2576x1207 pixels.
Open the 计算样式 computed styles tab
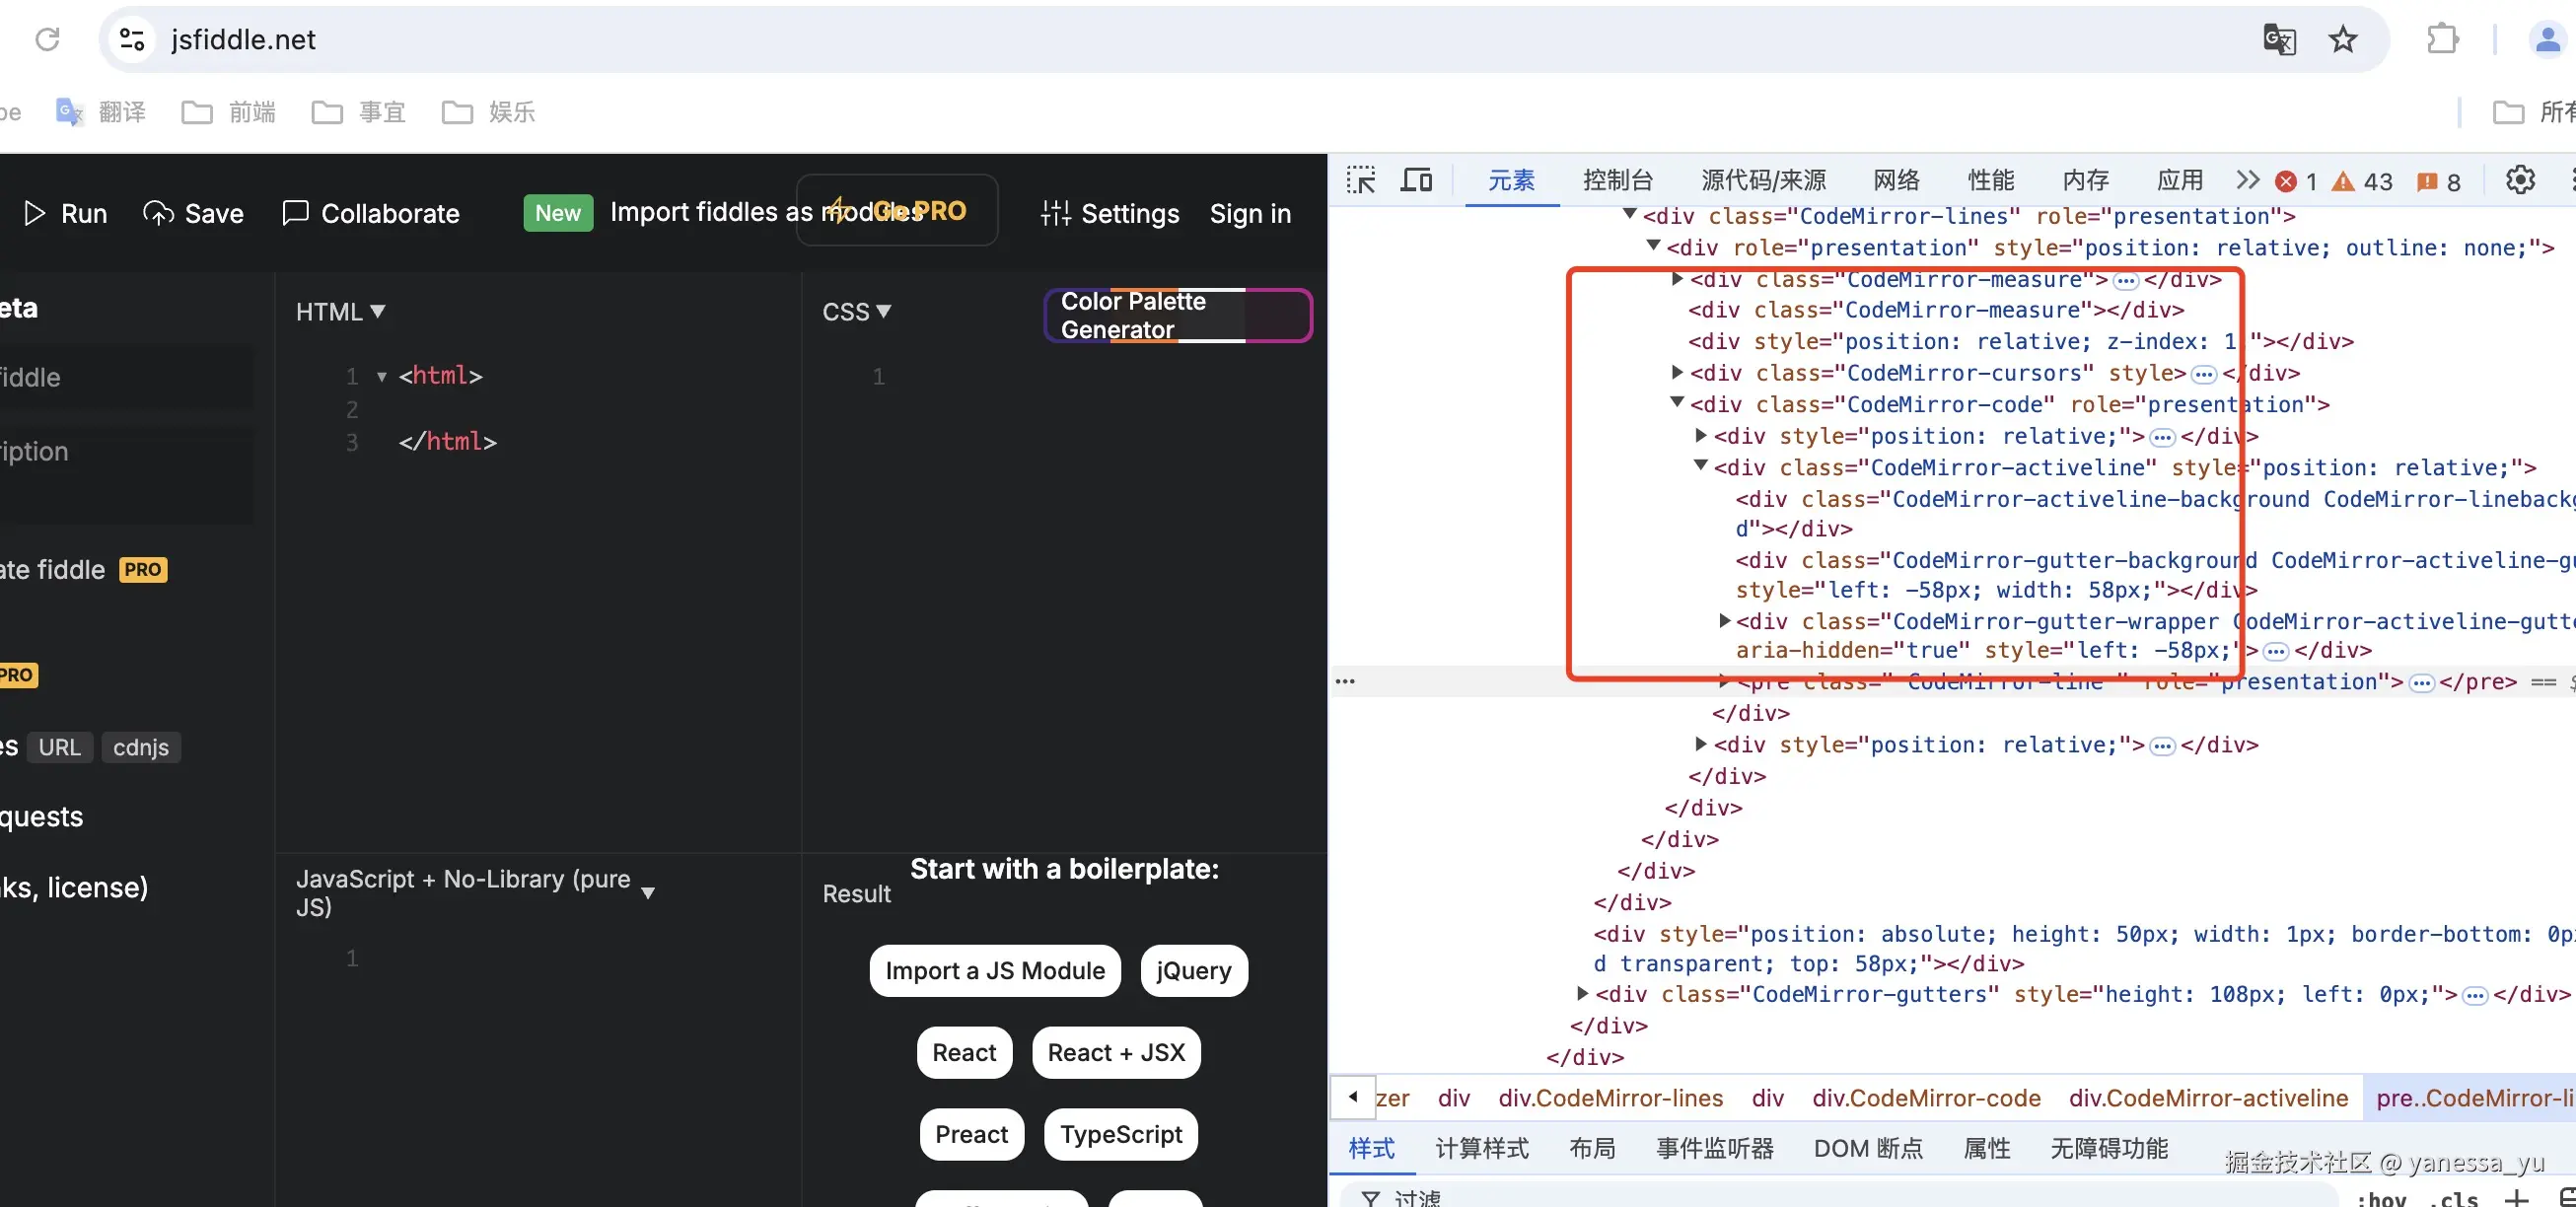1481,1148
